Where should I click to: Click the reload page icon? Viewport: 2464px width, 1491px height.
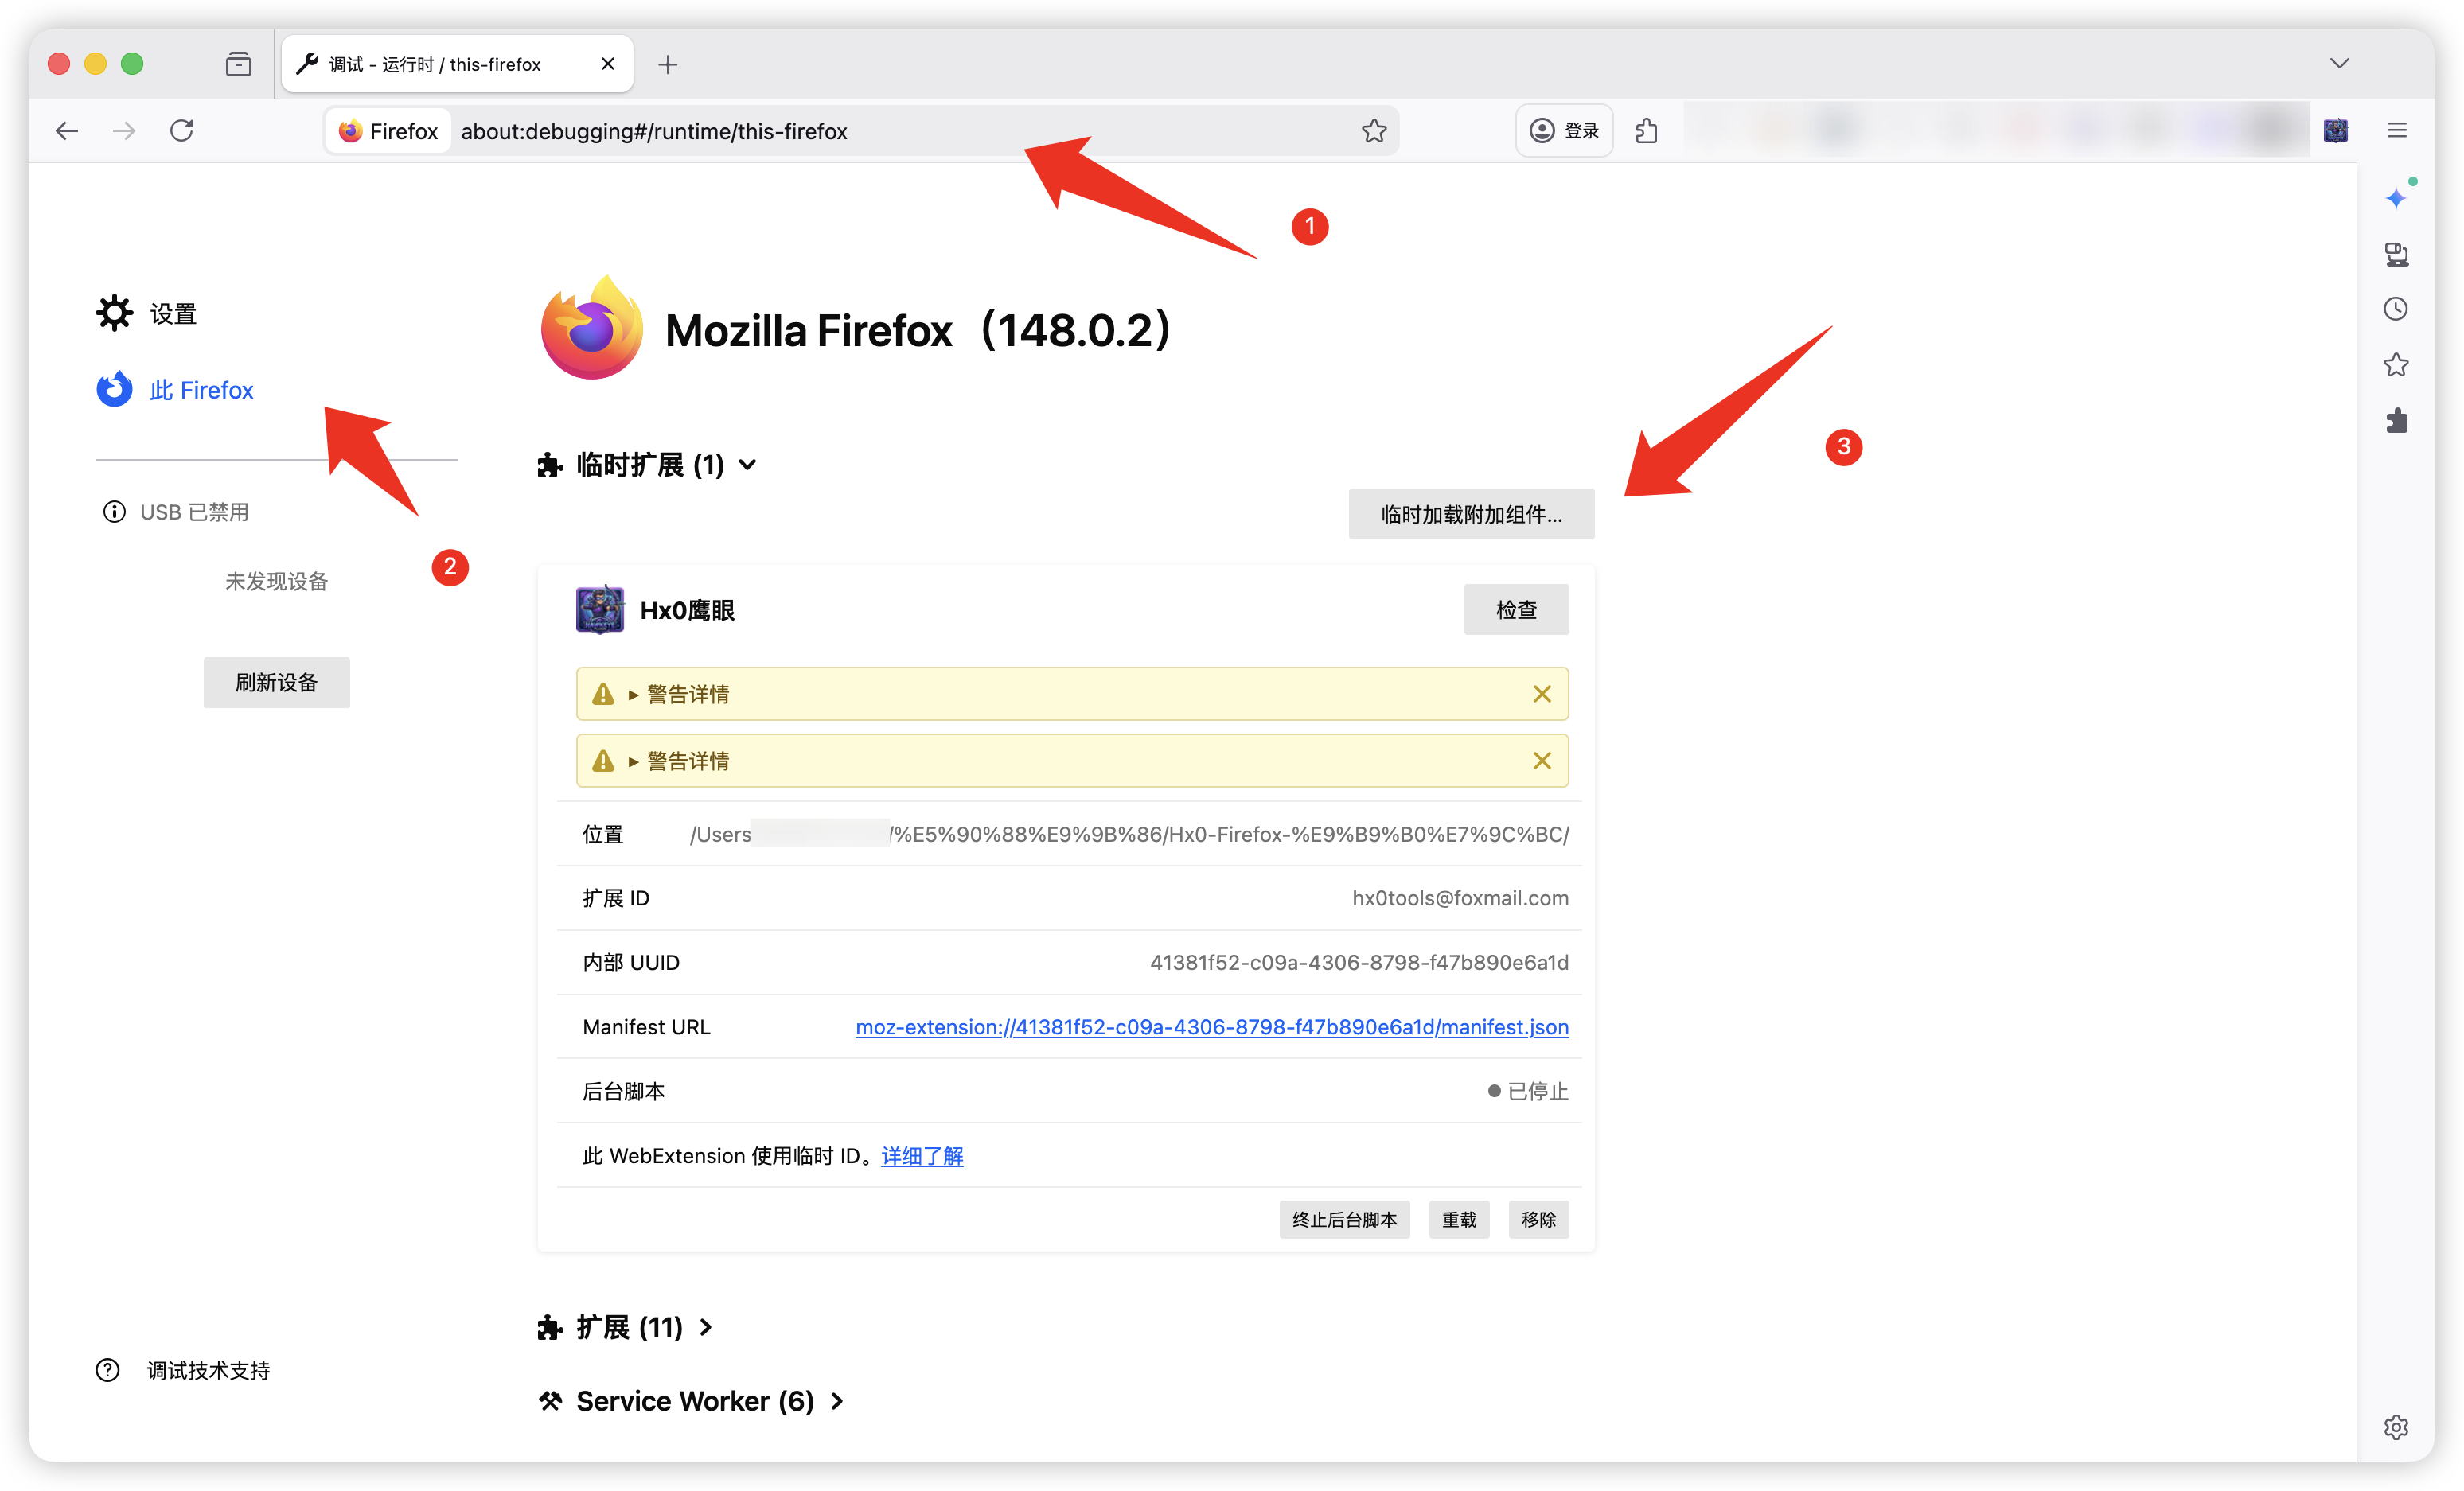181,131
